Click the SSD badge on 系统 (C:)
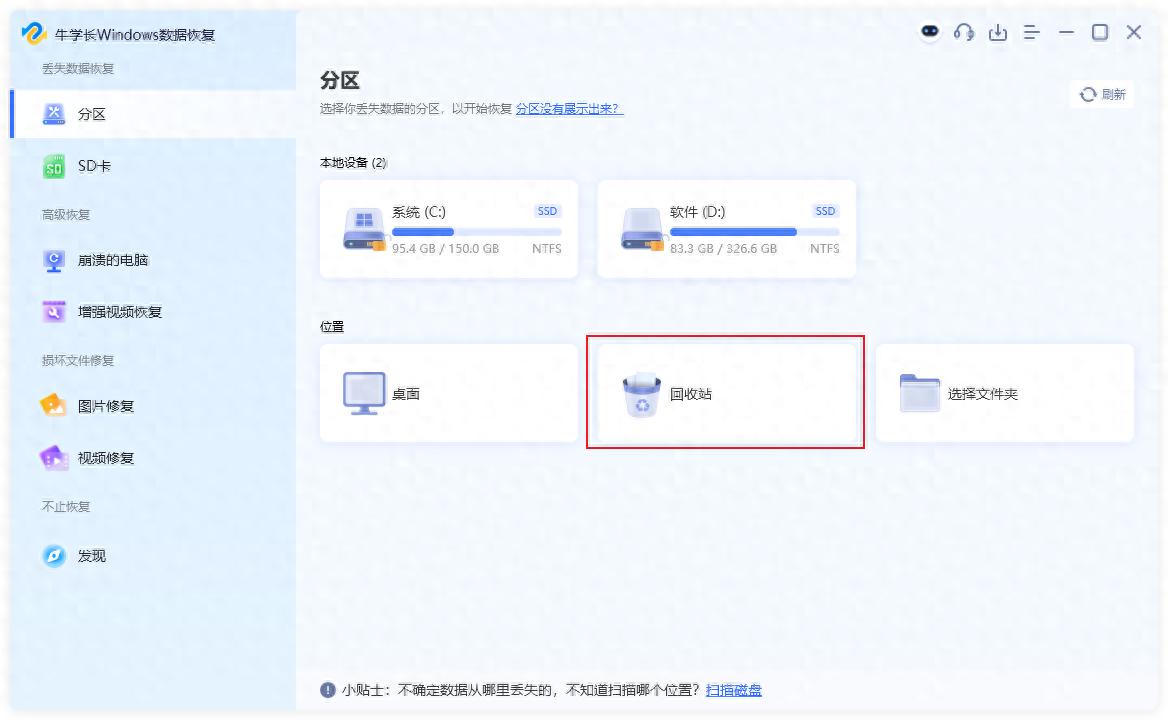 pos(548,211)
